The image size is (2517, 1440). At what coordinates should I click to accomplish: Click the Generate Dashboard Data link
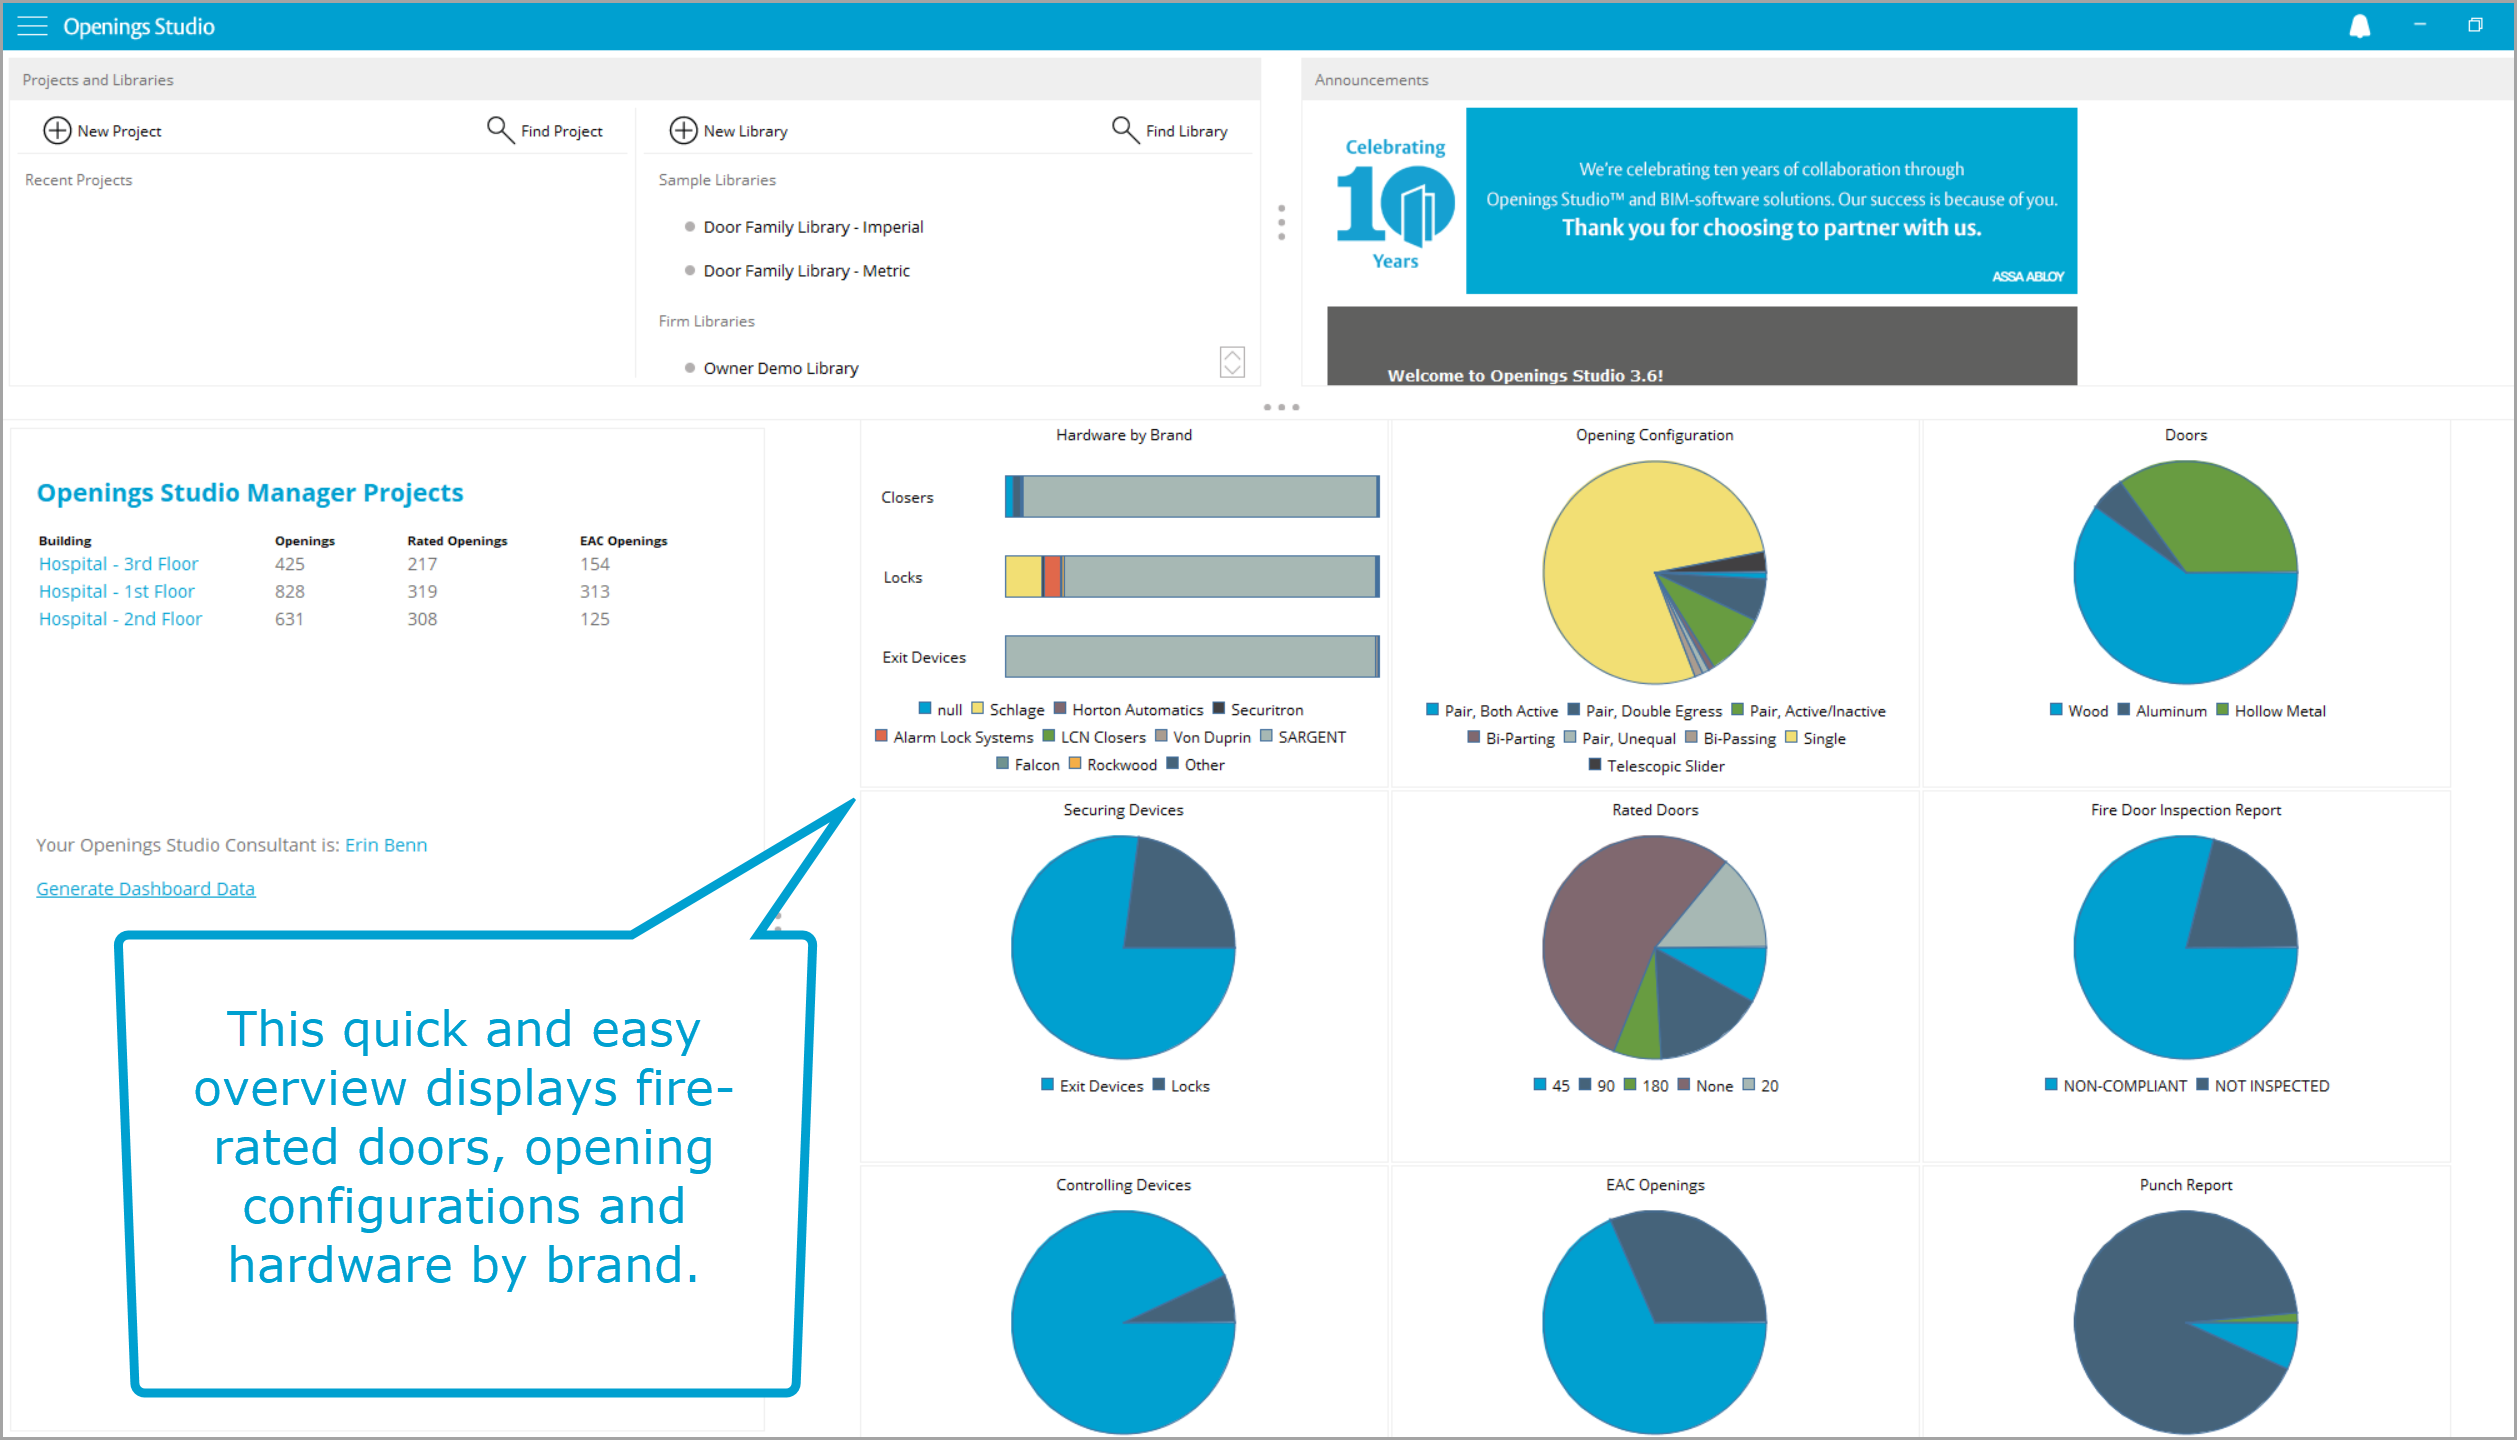(x=145, y=888)
